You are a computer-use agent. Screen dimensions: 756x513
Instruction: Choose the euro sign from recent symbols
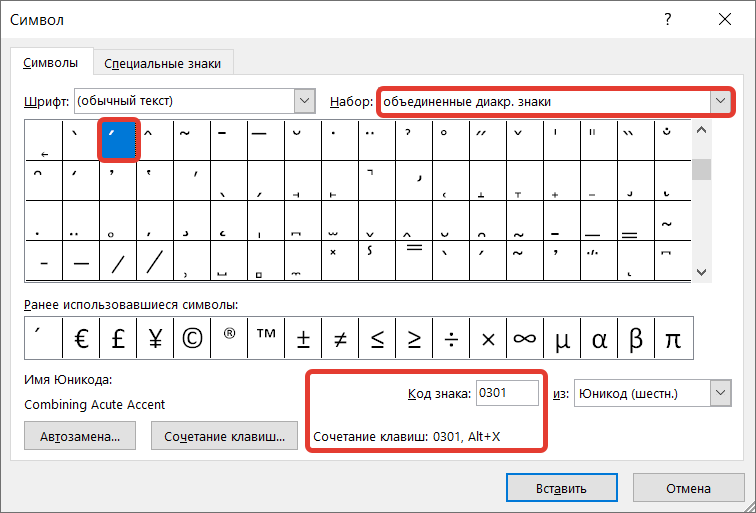click(81, 338)
